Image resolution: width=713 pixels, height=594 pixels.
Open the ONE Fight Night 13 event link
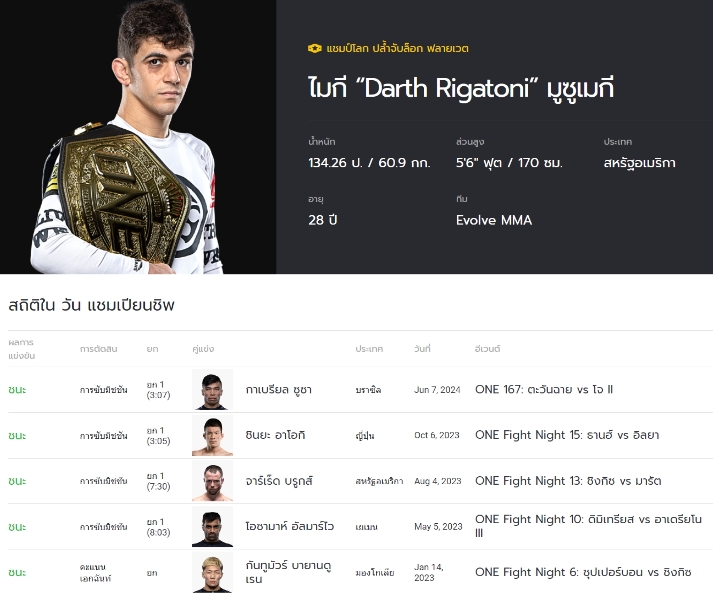(568, 481)
